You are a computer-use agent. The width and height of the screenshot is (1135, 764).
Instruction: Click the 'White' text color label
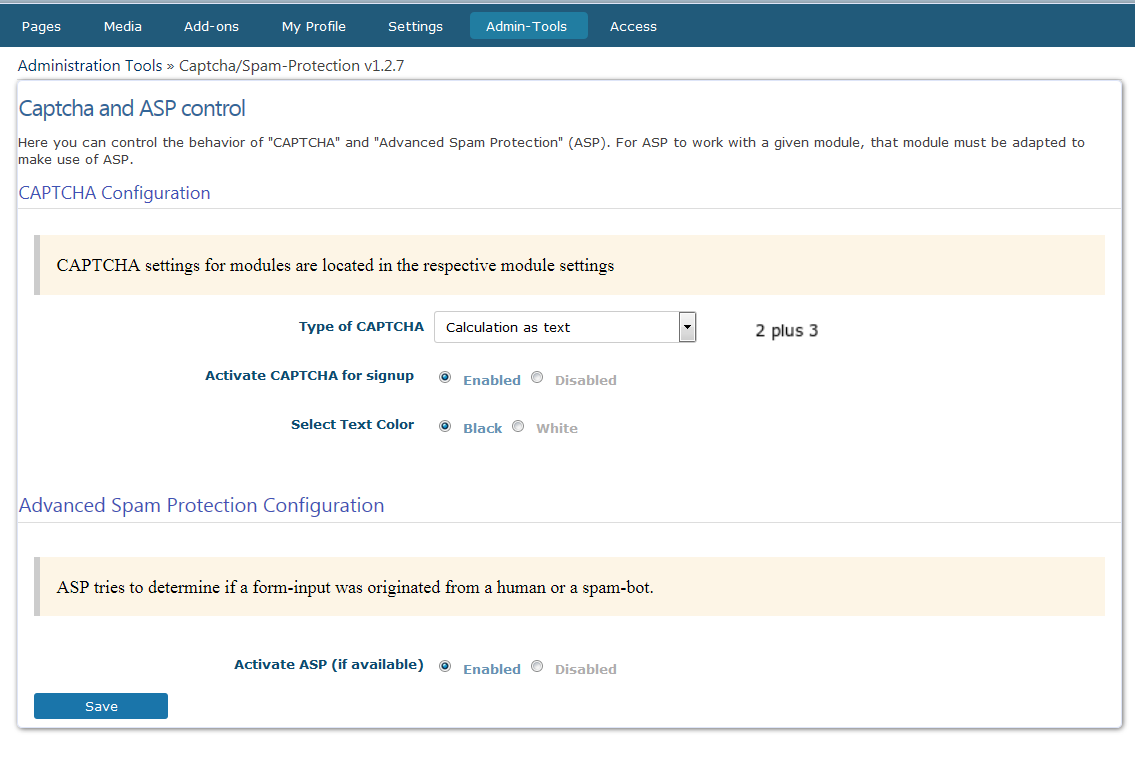coord(557,428)
